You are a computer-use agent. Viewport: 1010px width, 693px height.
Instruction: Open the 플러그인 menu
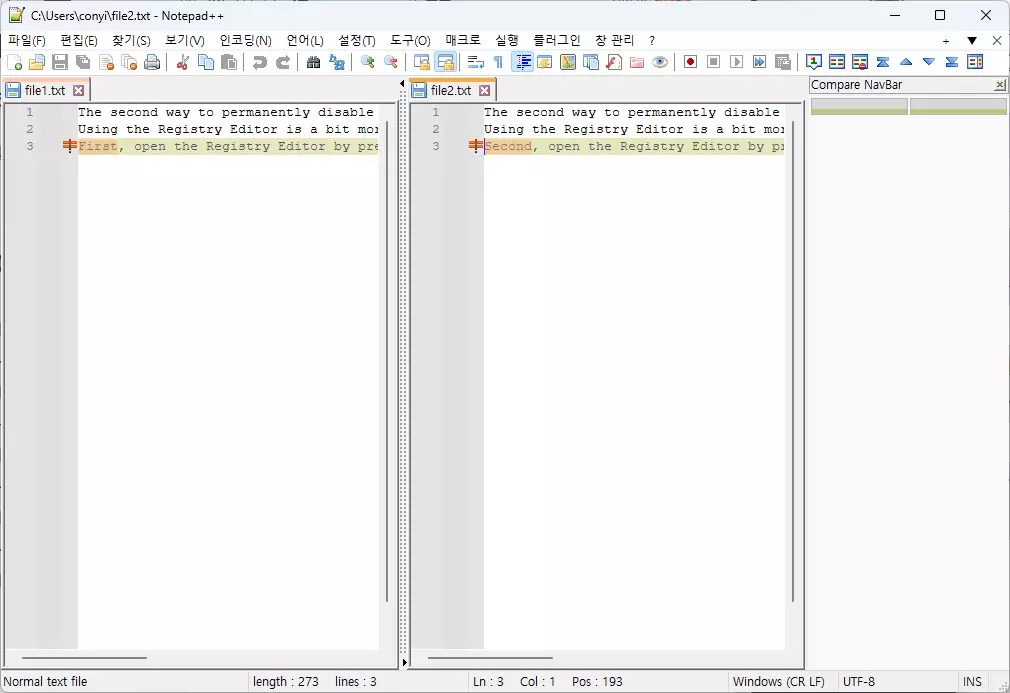tap(557, 41)
